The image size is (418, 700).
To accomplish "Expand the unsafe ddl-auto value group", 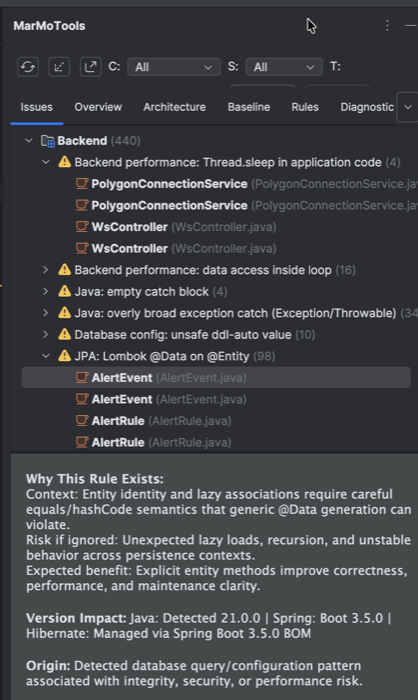I will point(46,334).
